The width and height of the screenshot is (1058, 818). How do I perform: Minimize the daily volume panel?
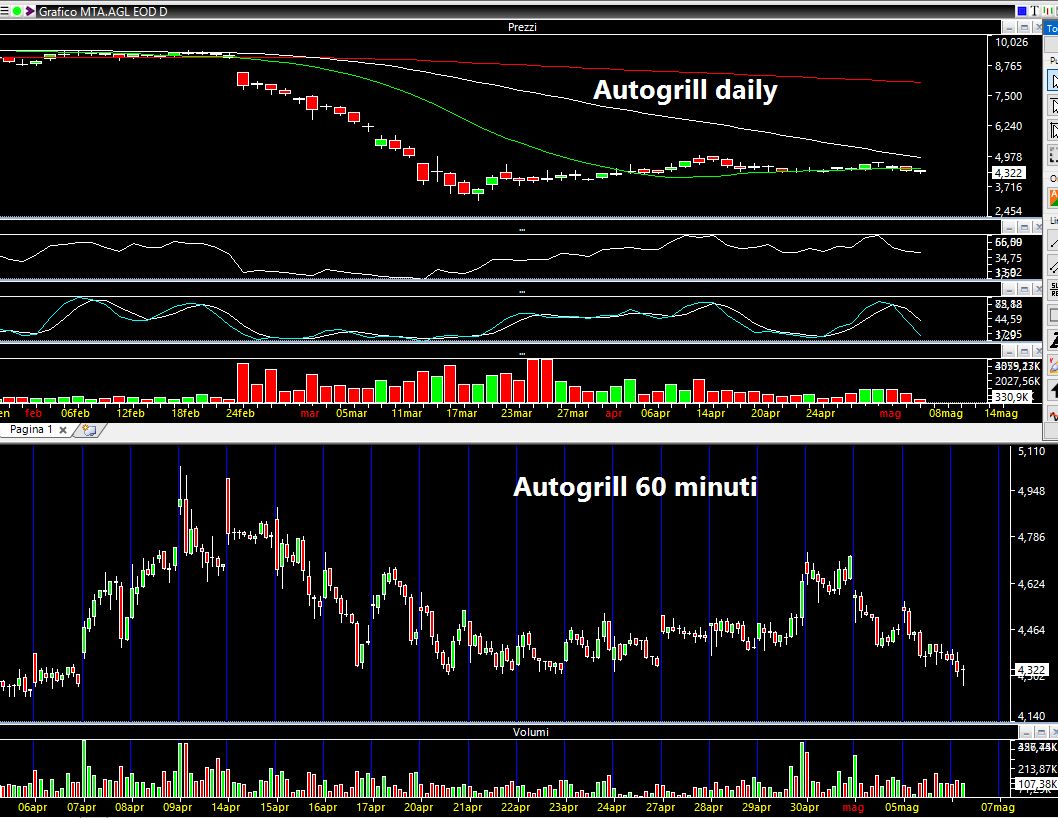coord(1009,352)
